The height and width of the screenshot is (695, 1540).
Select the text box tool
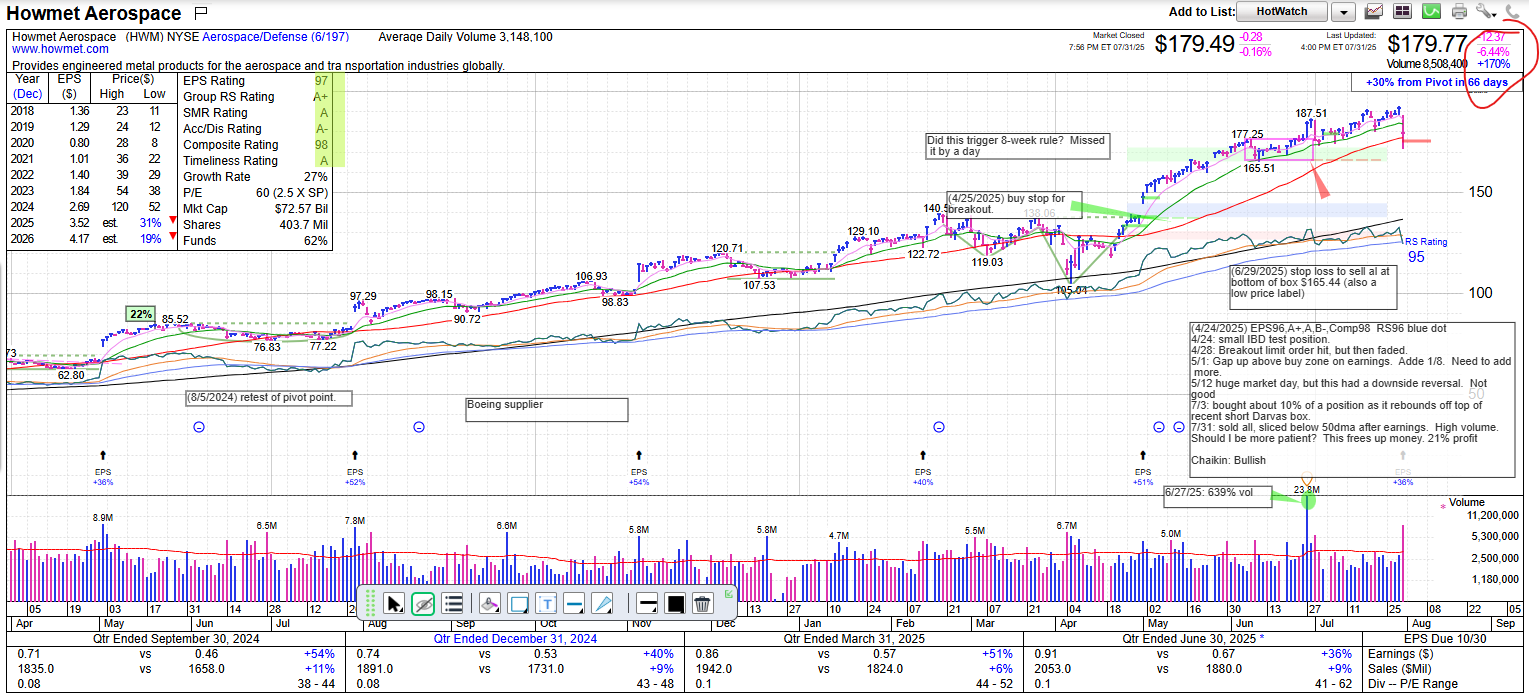coord(546,603)
